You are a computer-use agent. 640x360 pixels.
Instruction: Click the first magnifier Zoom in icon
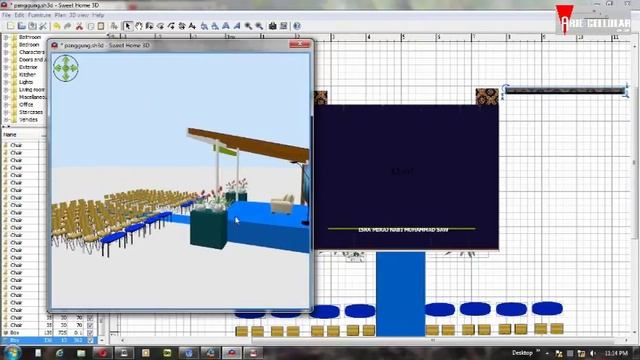pyautogui.click(x=248, y=26)
